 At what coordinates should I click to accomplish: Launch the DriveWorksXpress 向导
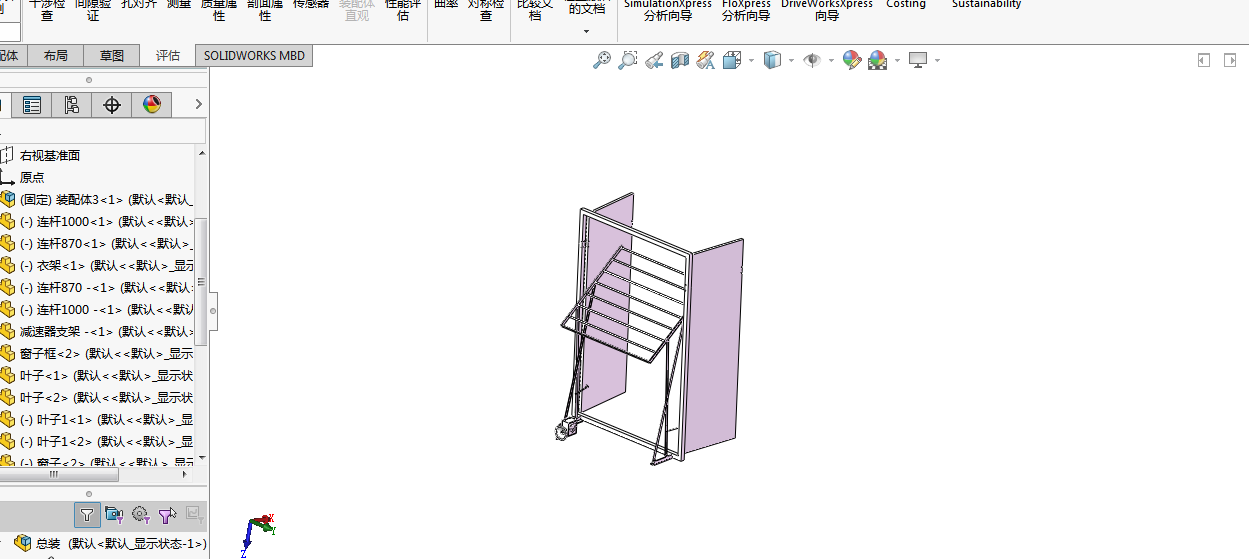click(827, 10)
